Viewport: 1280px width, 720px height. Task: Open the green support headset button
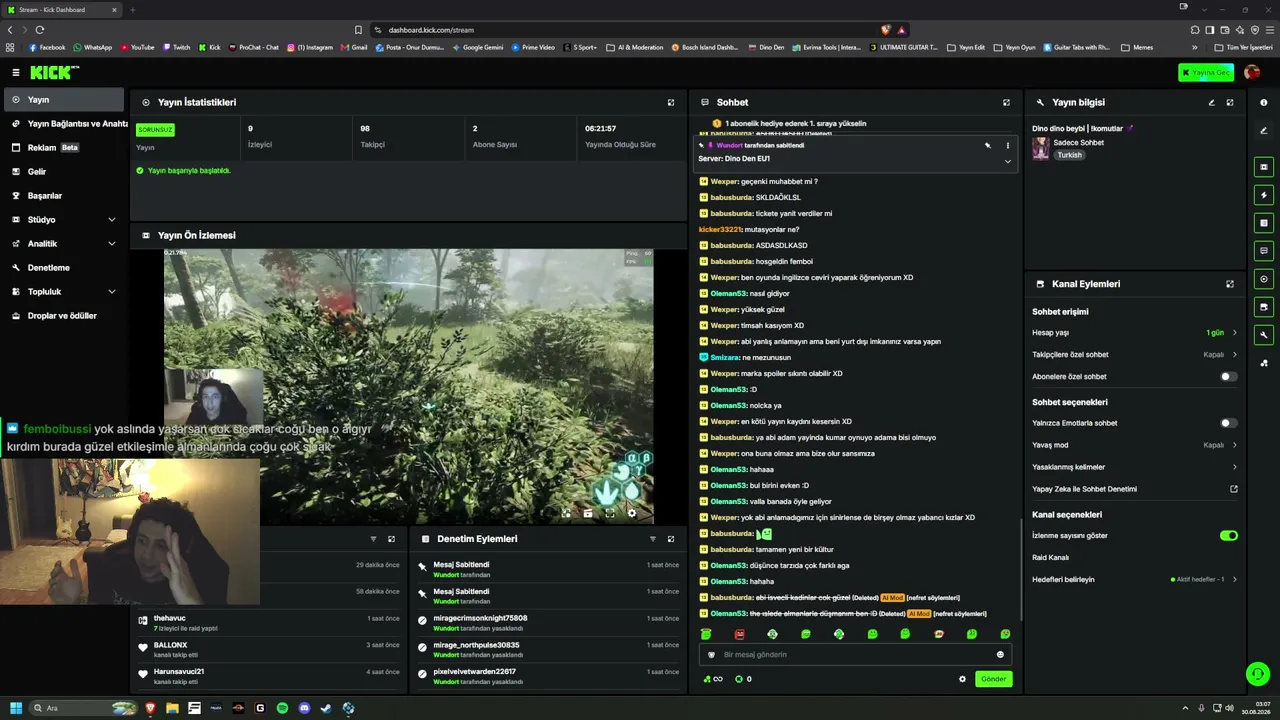coord(1258,674)
